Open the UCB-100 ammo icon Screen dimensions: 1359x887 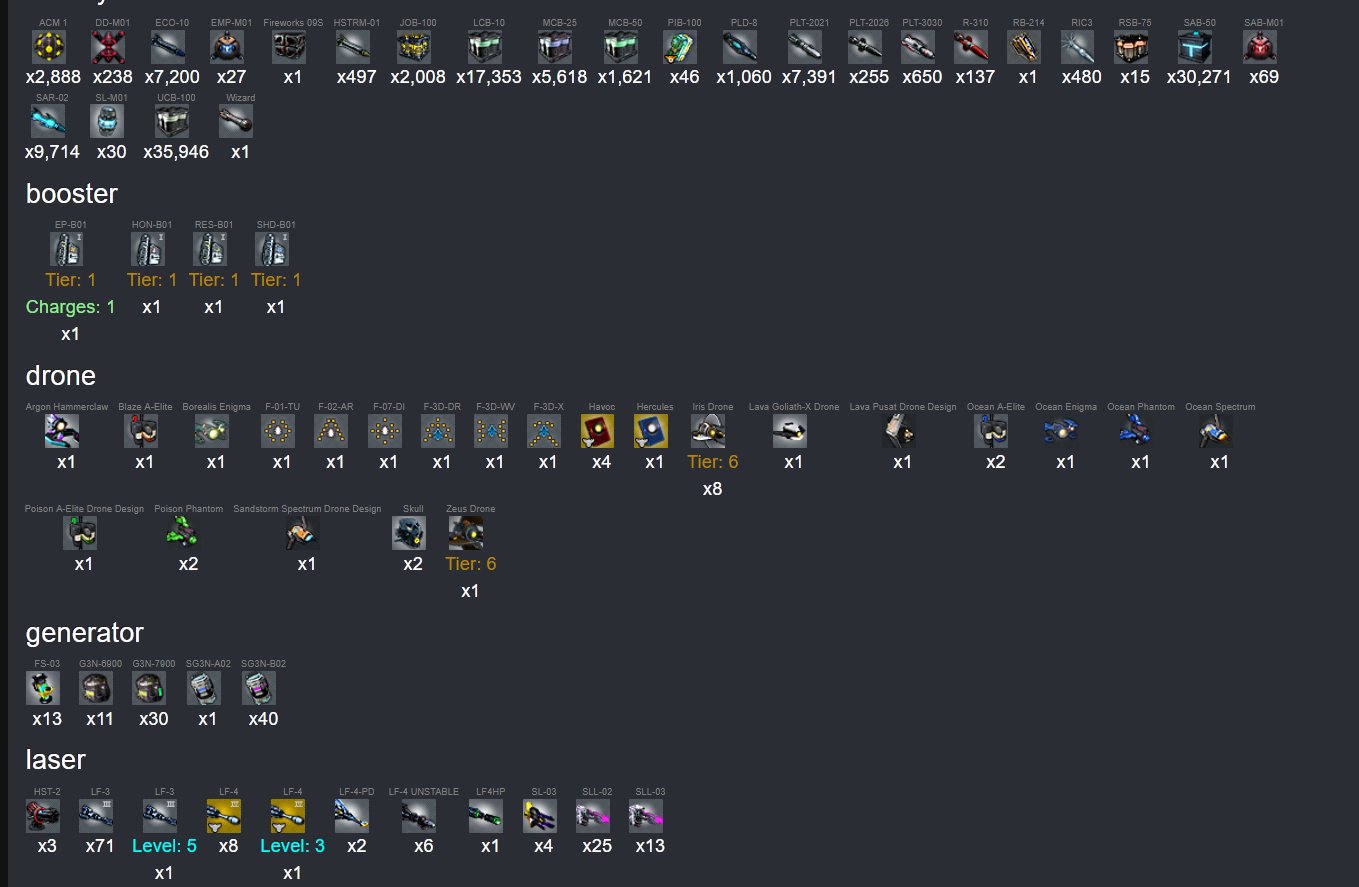coord(172,121)
